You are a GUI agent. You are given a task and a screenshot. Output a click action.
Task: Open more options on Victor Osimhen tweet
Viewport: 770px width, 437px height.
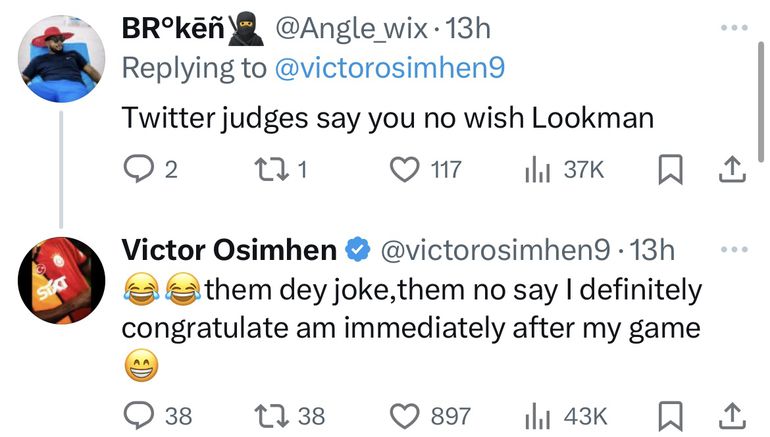733,248
